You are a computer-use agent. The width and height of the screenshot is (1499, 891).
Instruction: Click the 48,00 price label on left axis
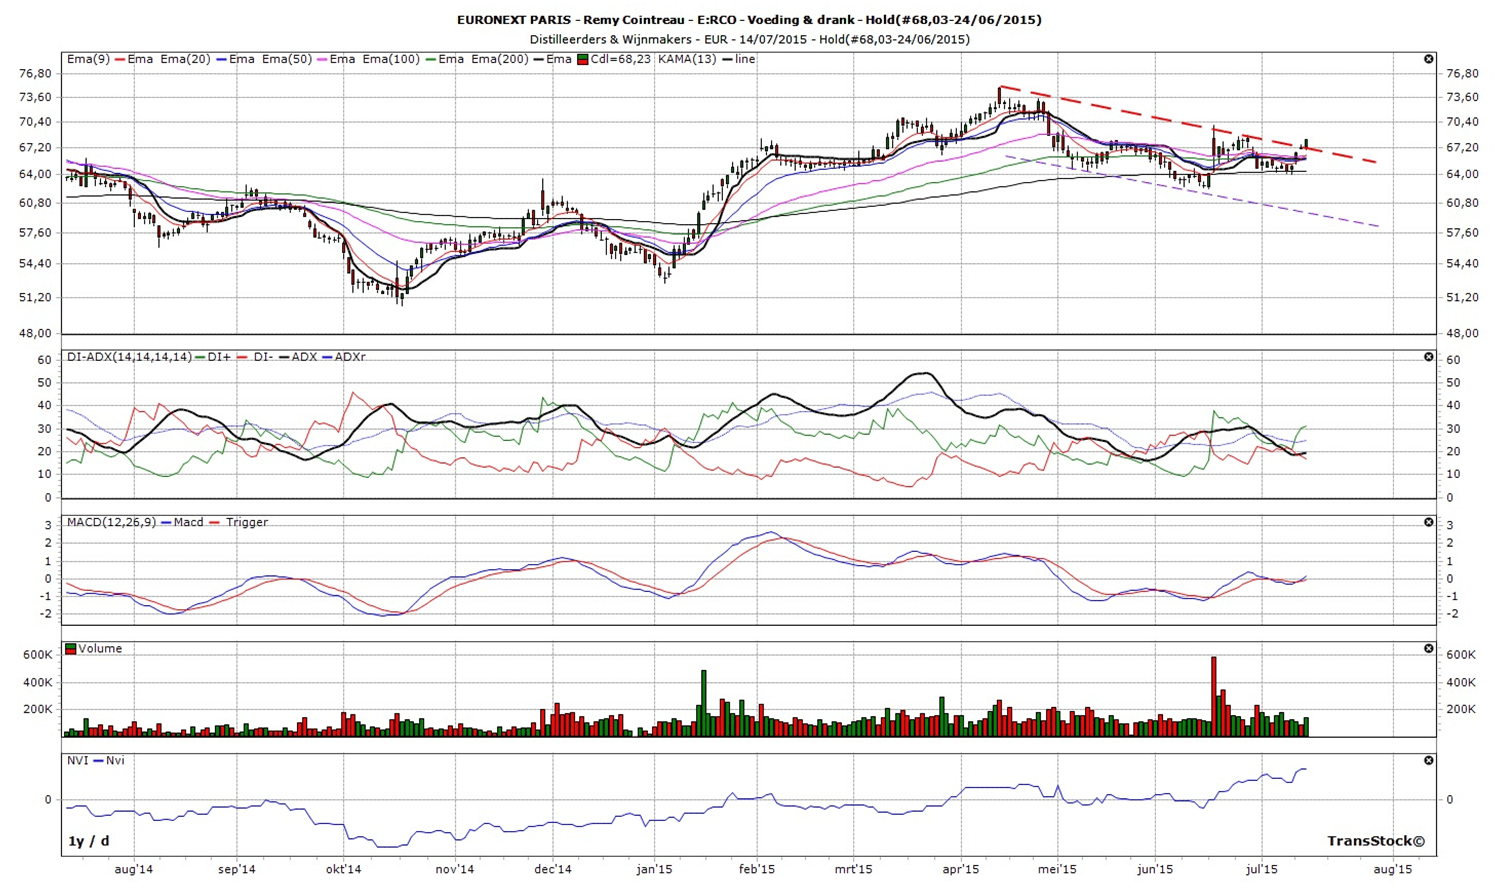(x=35, y=334)
